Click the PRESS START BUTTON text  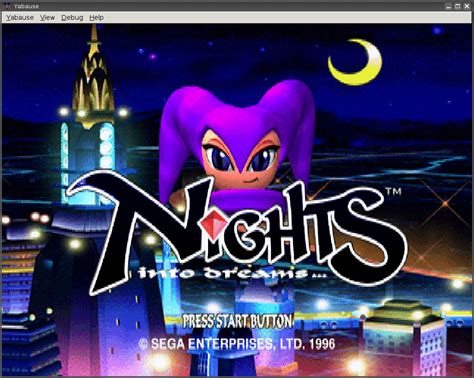237,321
